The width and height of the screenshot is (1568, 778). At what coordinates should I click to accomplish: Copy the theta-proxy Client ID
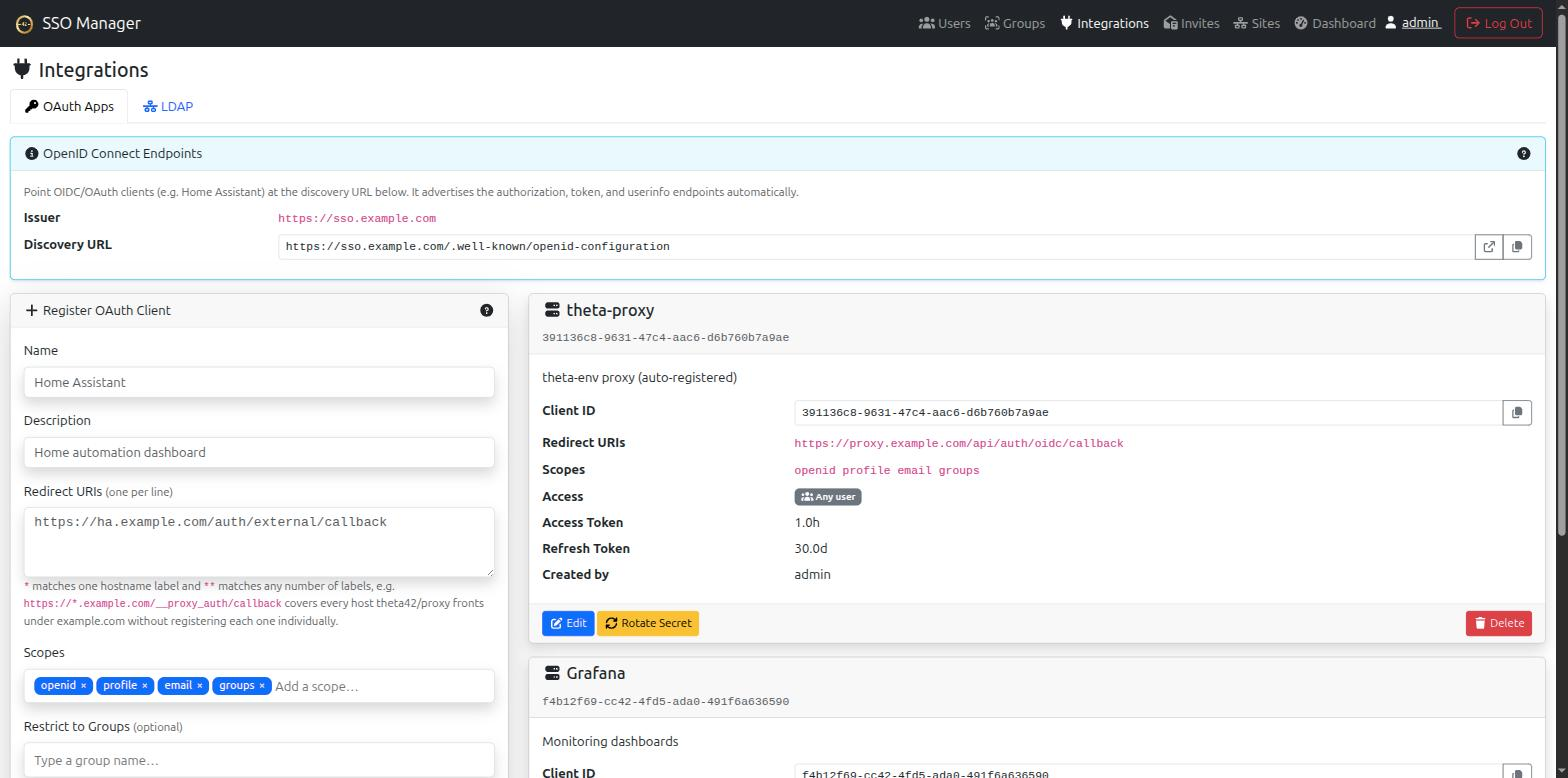point(1517,412)
